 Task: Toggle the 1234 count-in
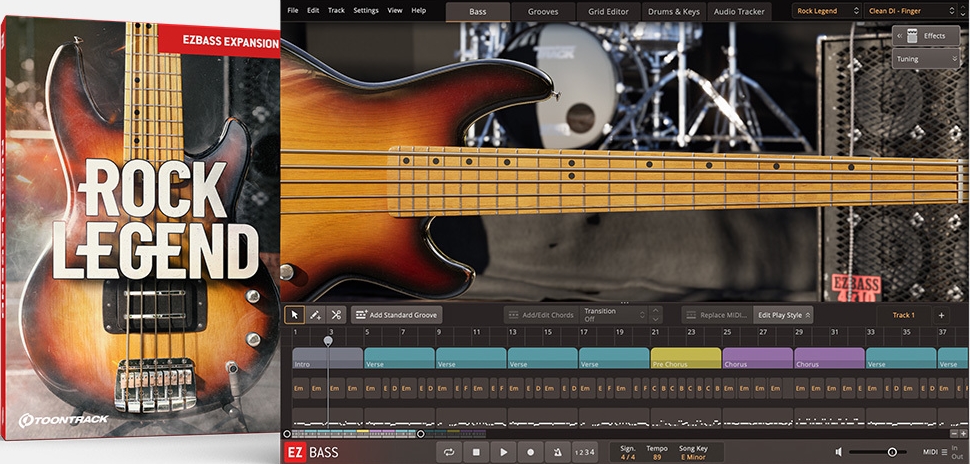(585, 452)
